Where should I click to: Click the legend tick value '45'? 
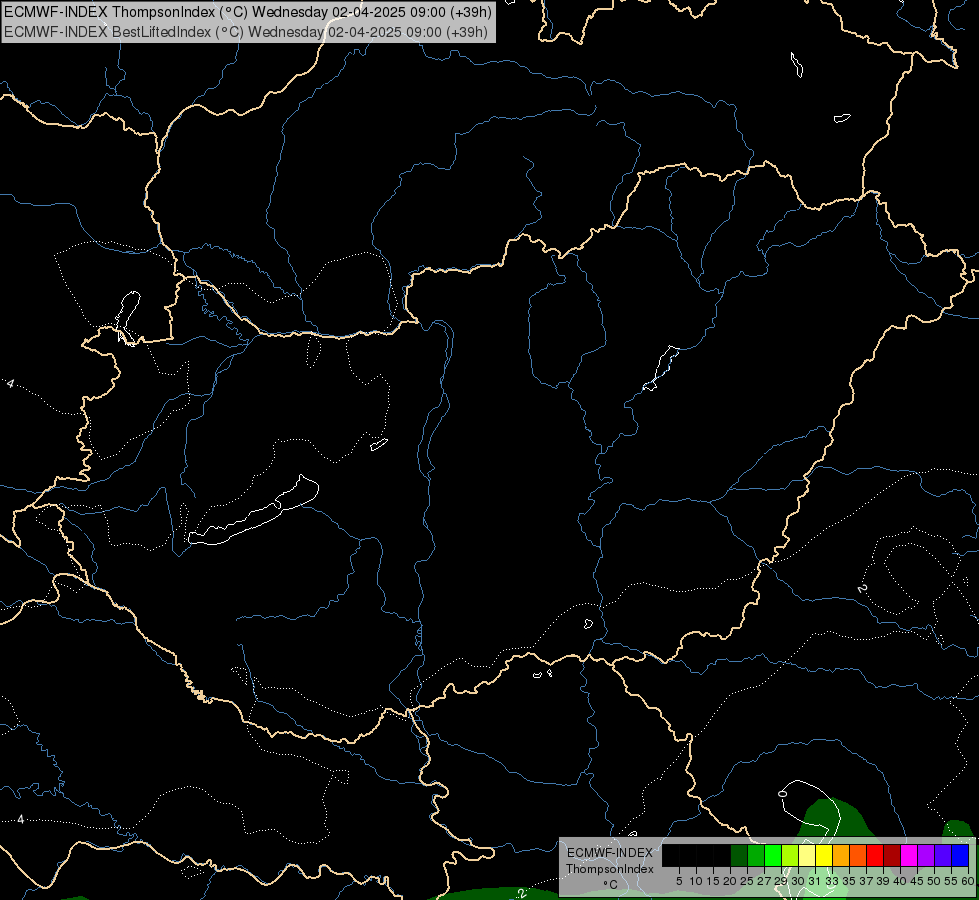[917, 881]
